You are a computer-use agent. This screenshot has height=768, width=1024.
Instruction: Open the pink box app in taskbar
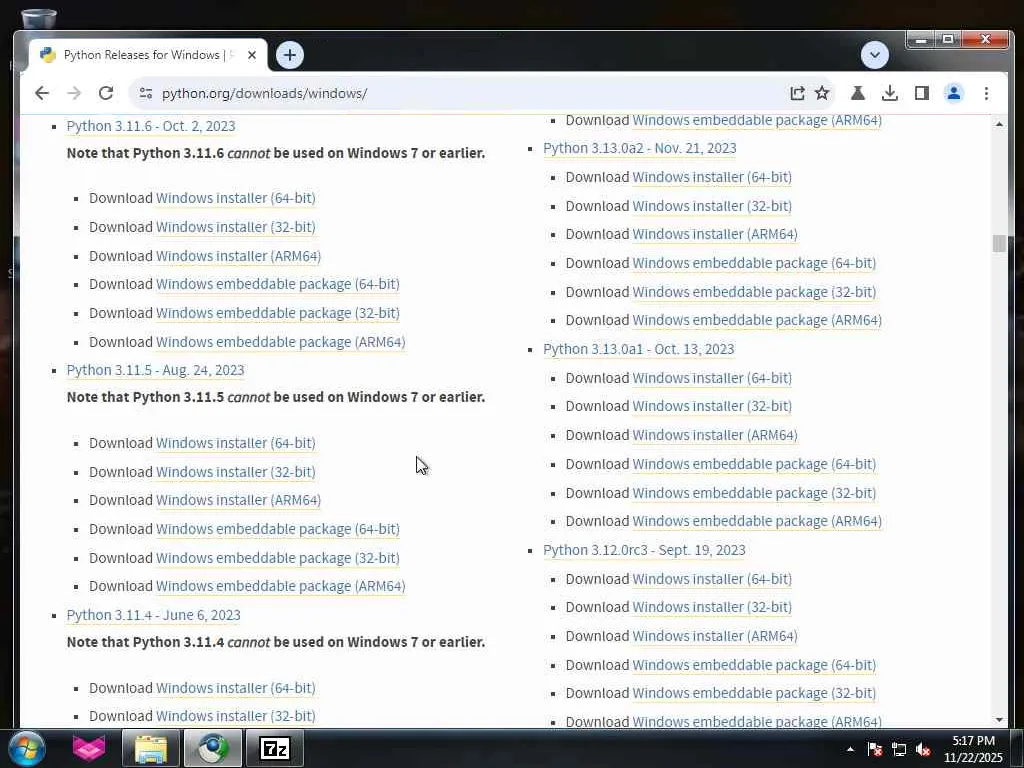pyautogui.click(x=89, y=748)
